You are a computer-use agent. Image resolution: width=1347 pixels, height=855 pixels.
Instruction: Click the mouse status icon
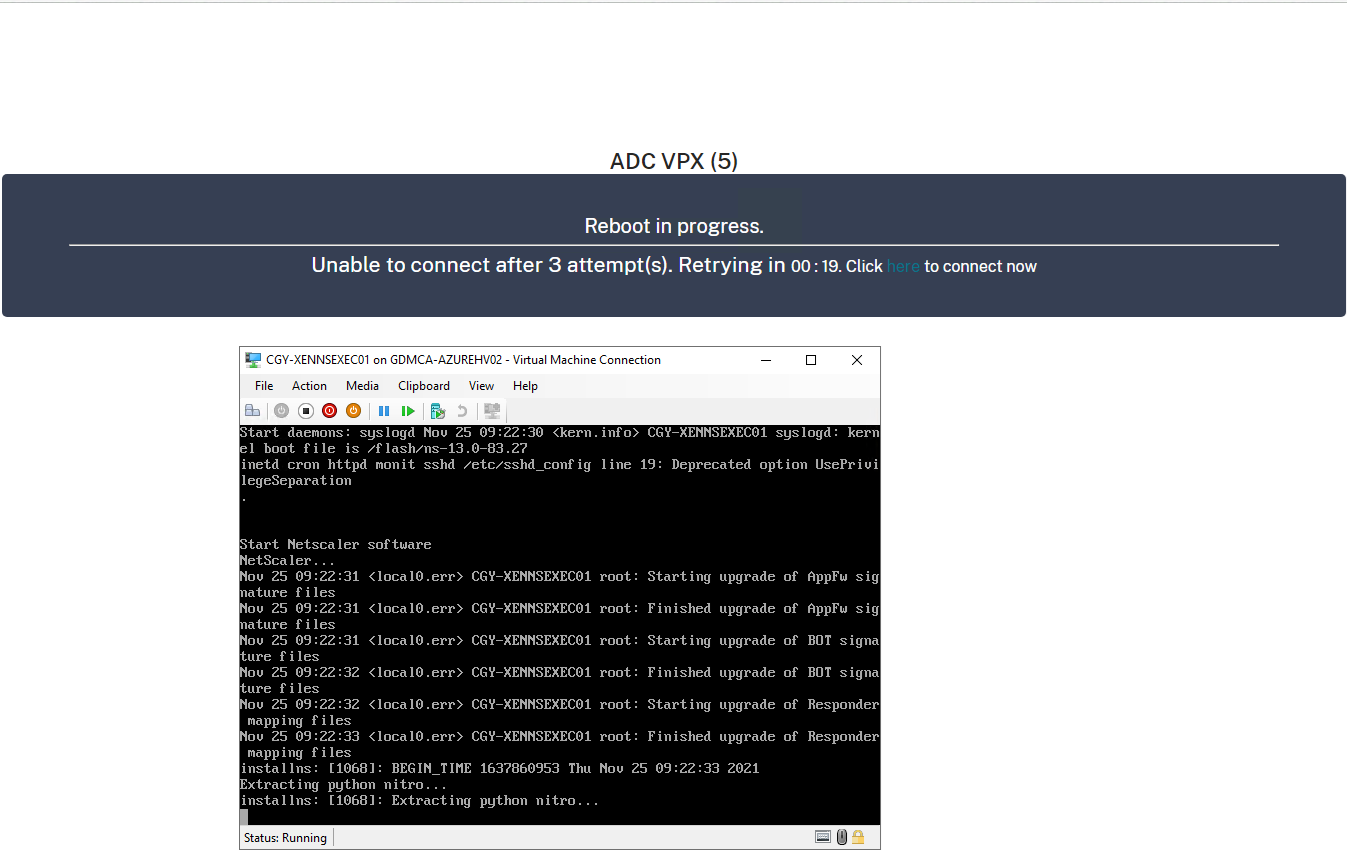(842, 837)
